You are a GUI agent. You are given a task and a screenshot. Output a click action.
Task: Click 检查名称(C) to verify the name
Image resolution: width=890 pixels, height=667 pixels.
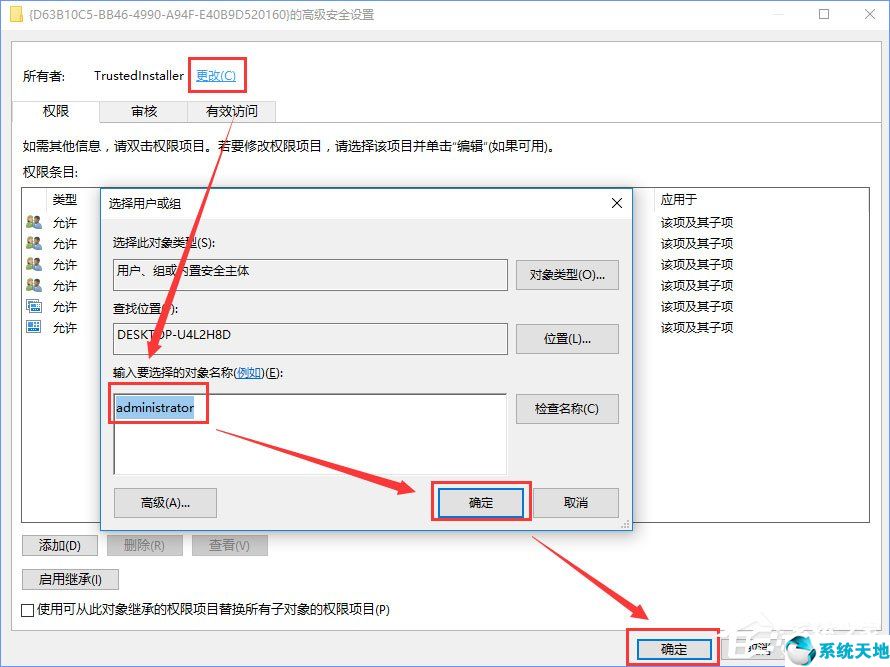(x=565, y=408)
